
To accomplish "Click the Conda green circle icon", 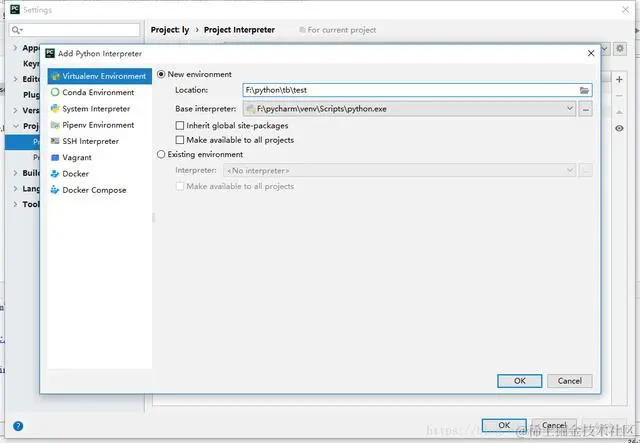I will [55, 92].
